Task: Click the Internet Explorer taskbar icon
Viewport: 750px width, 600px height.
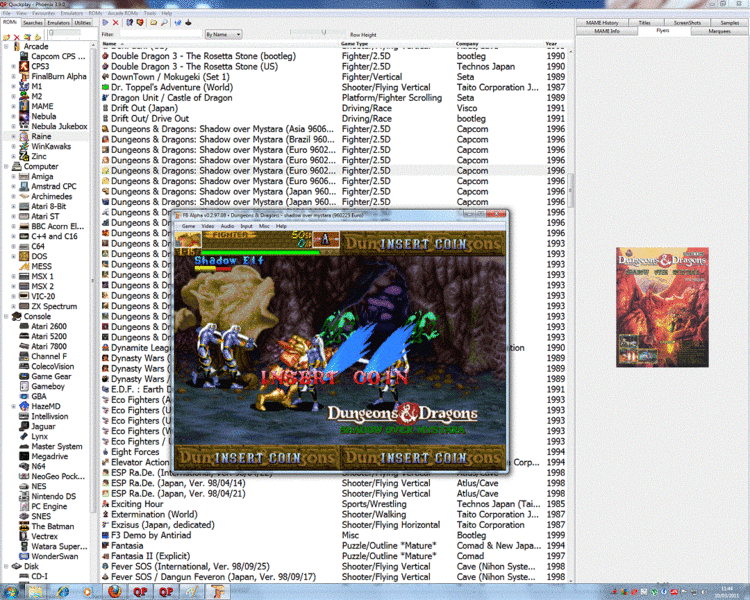Action: tap(63, 592)
